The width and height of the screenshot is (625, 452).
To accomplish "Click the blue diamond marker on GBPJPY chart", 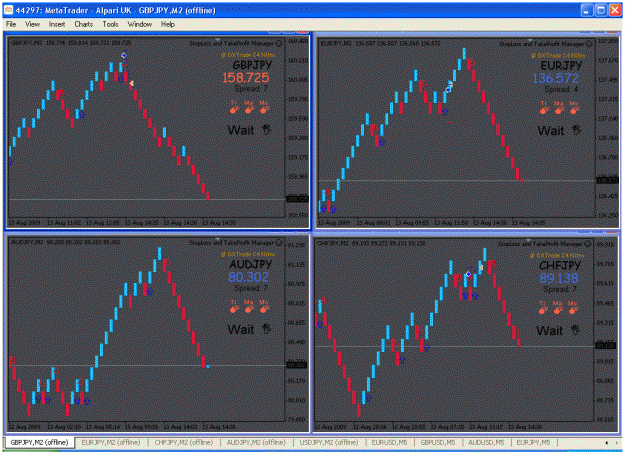I will pyautogui.click(x=124, y=55).
